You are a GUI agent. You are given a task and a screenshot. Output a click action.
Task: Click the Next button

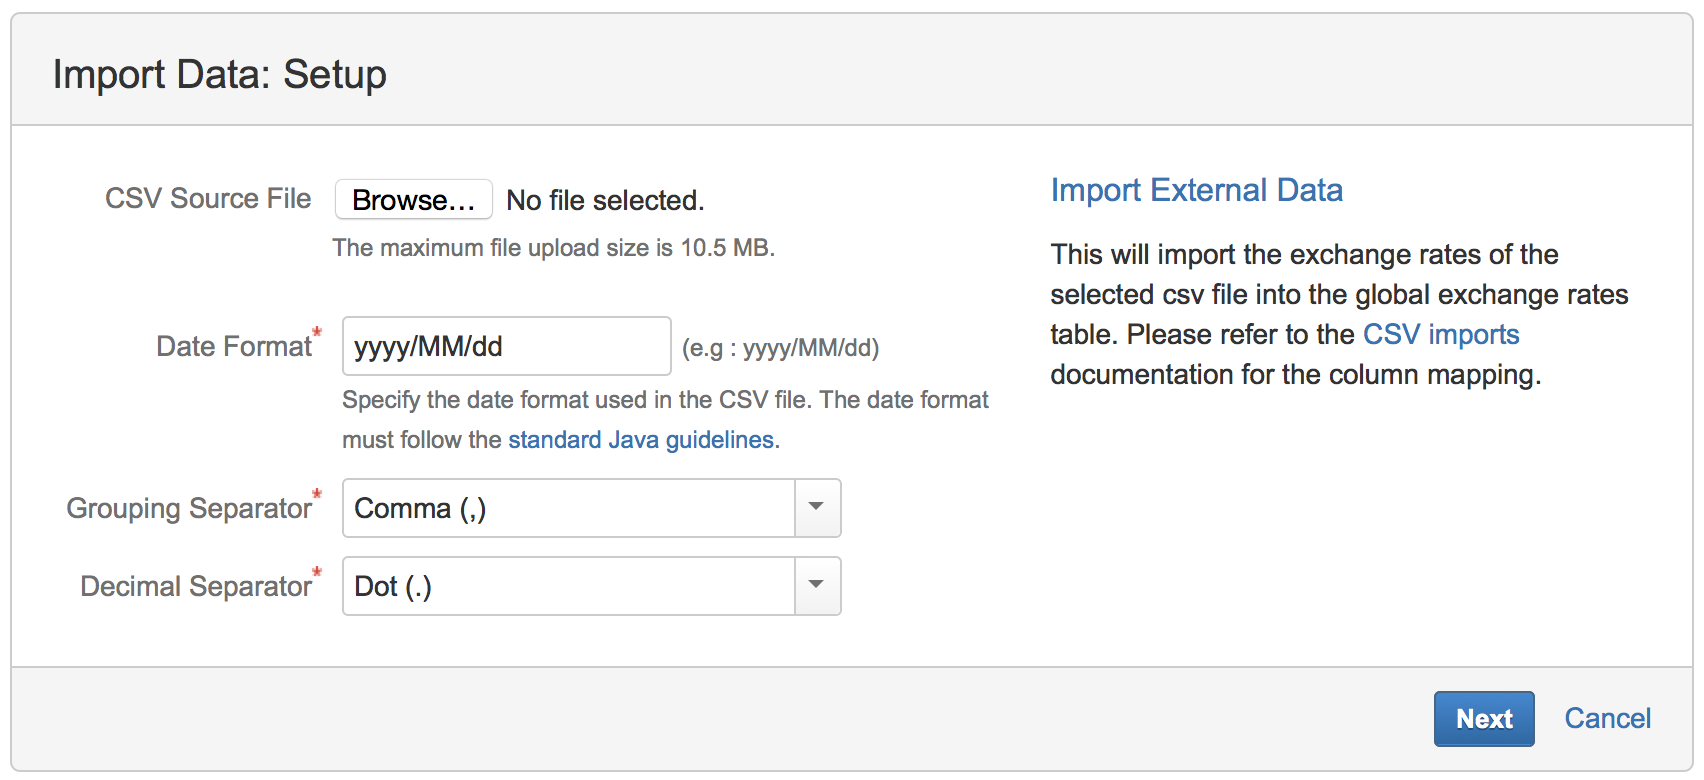coord(1483,718)
